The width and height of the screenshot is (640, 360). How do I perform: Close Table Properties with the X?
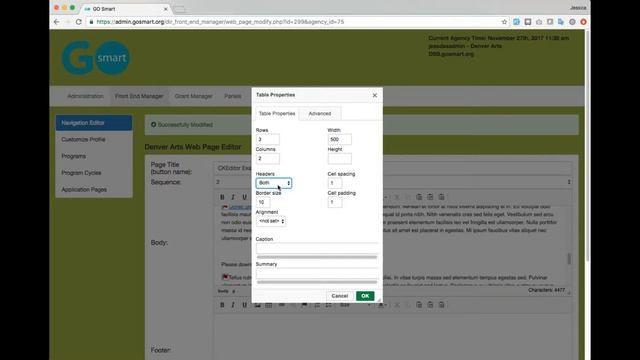point(375,95)
